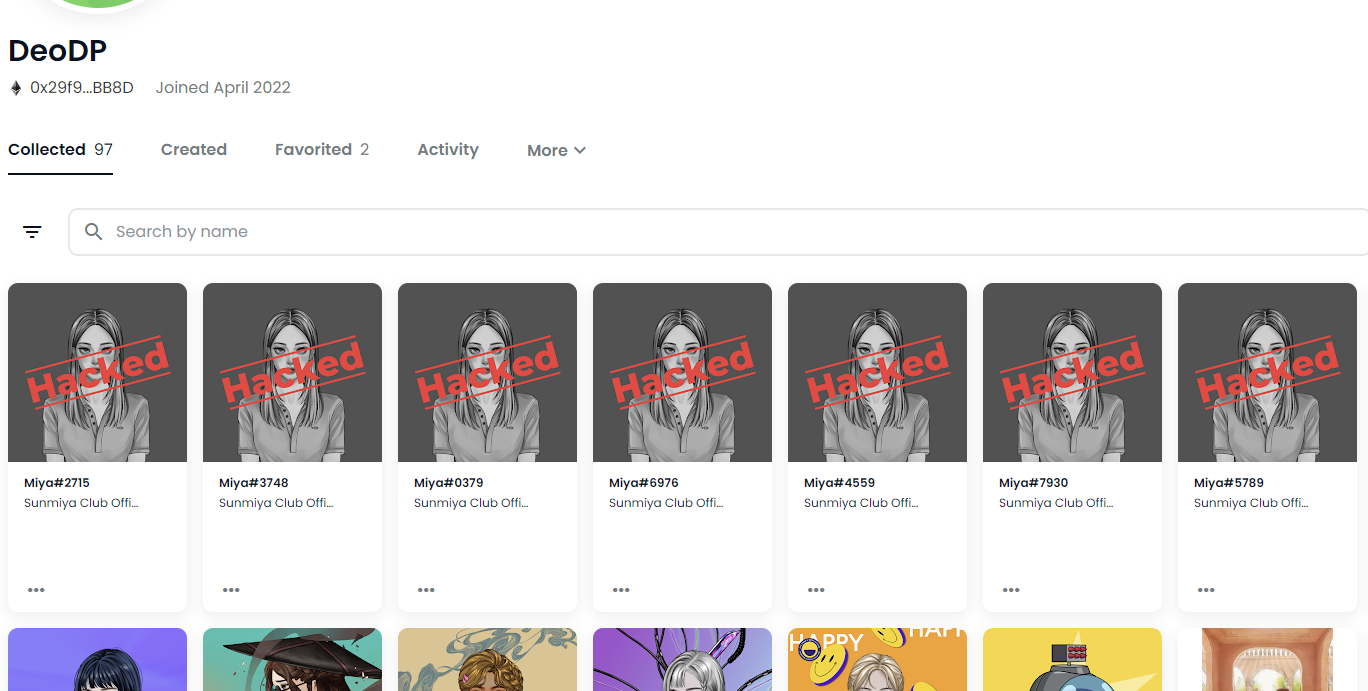This screenshot has height=691, width=1368.
Task: Click the search magnifier icon
Action: [x=93, y=232]
